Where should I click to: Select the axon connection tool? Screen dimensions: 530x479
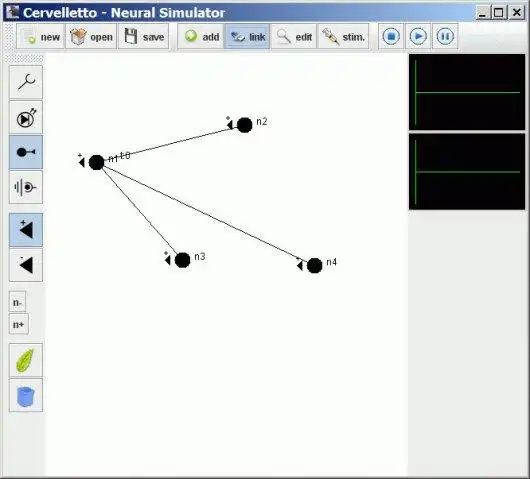(26, 152)
